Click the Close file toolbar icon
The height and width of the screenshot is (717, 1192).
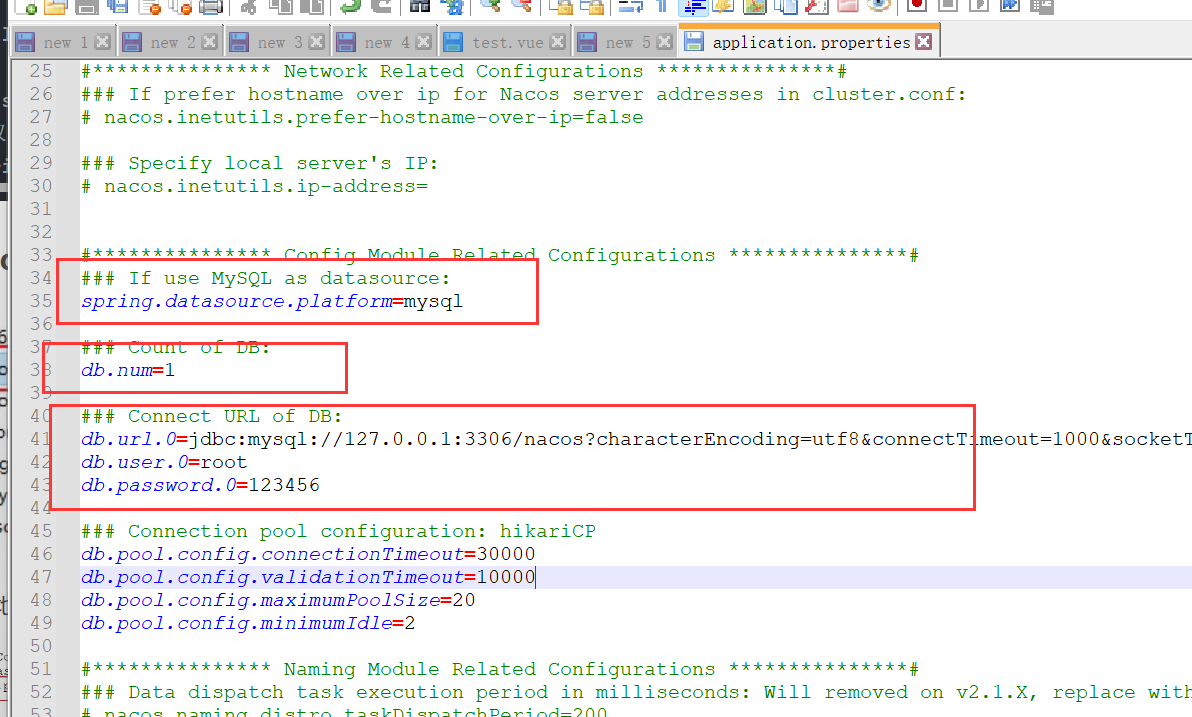pos(150,7)
